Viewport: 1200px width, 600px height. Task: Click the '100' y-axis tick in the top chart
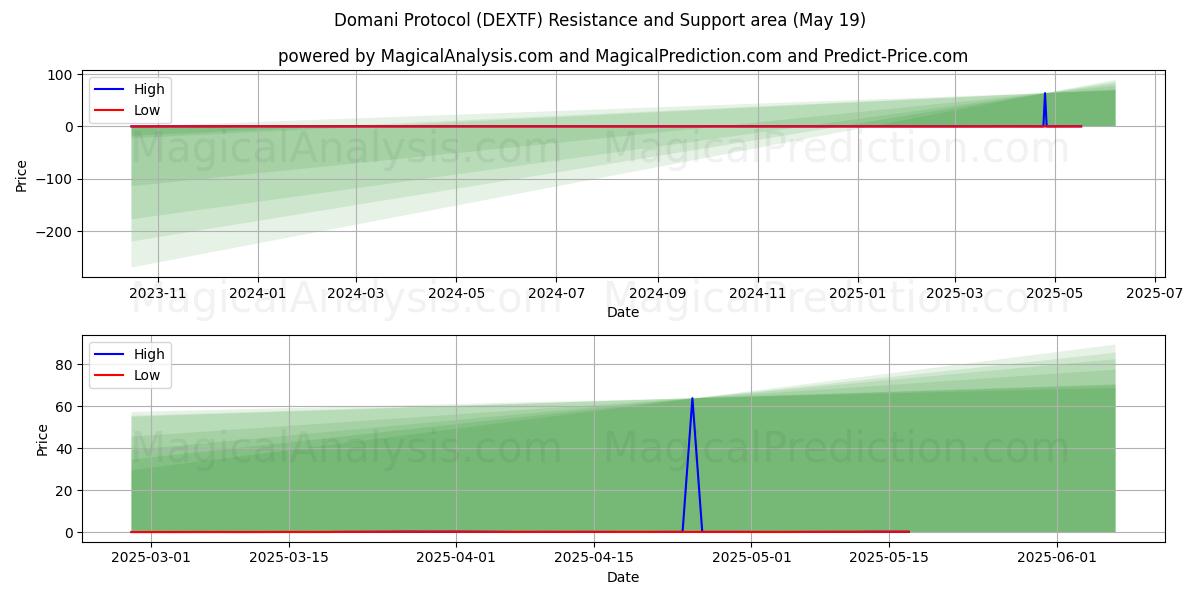(61, 75)
